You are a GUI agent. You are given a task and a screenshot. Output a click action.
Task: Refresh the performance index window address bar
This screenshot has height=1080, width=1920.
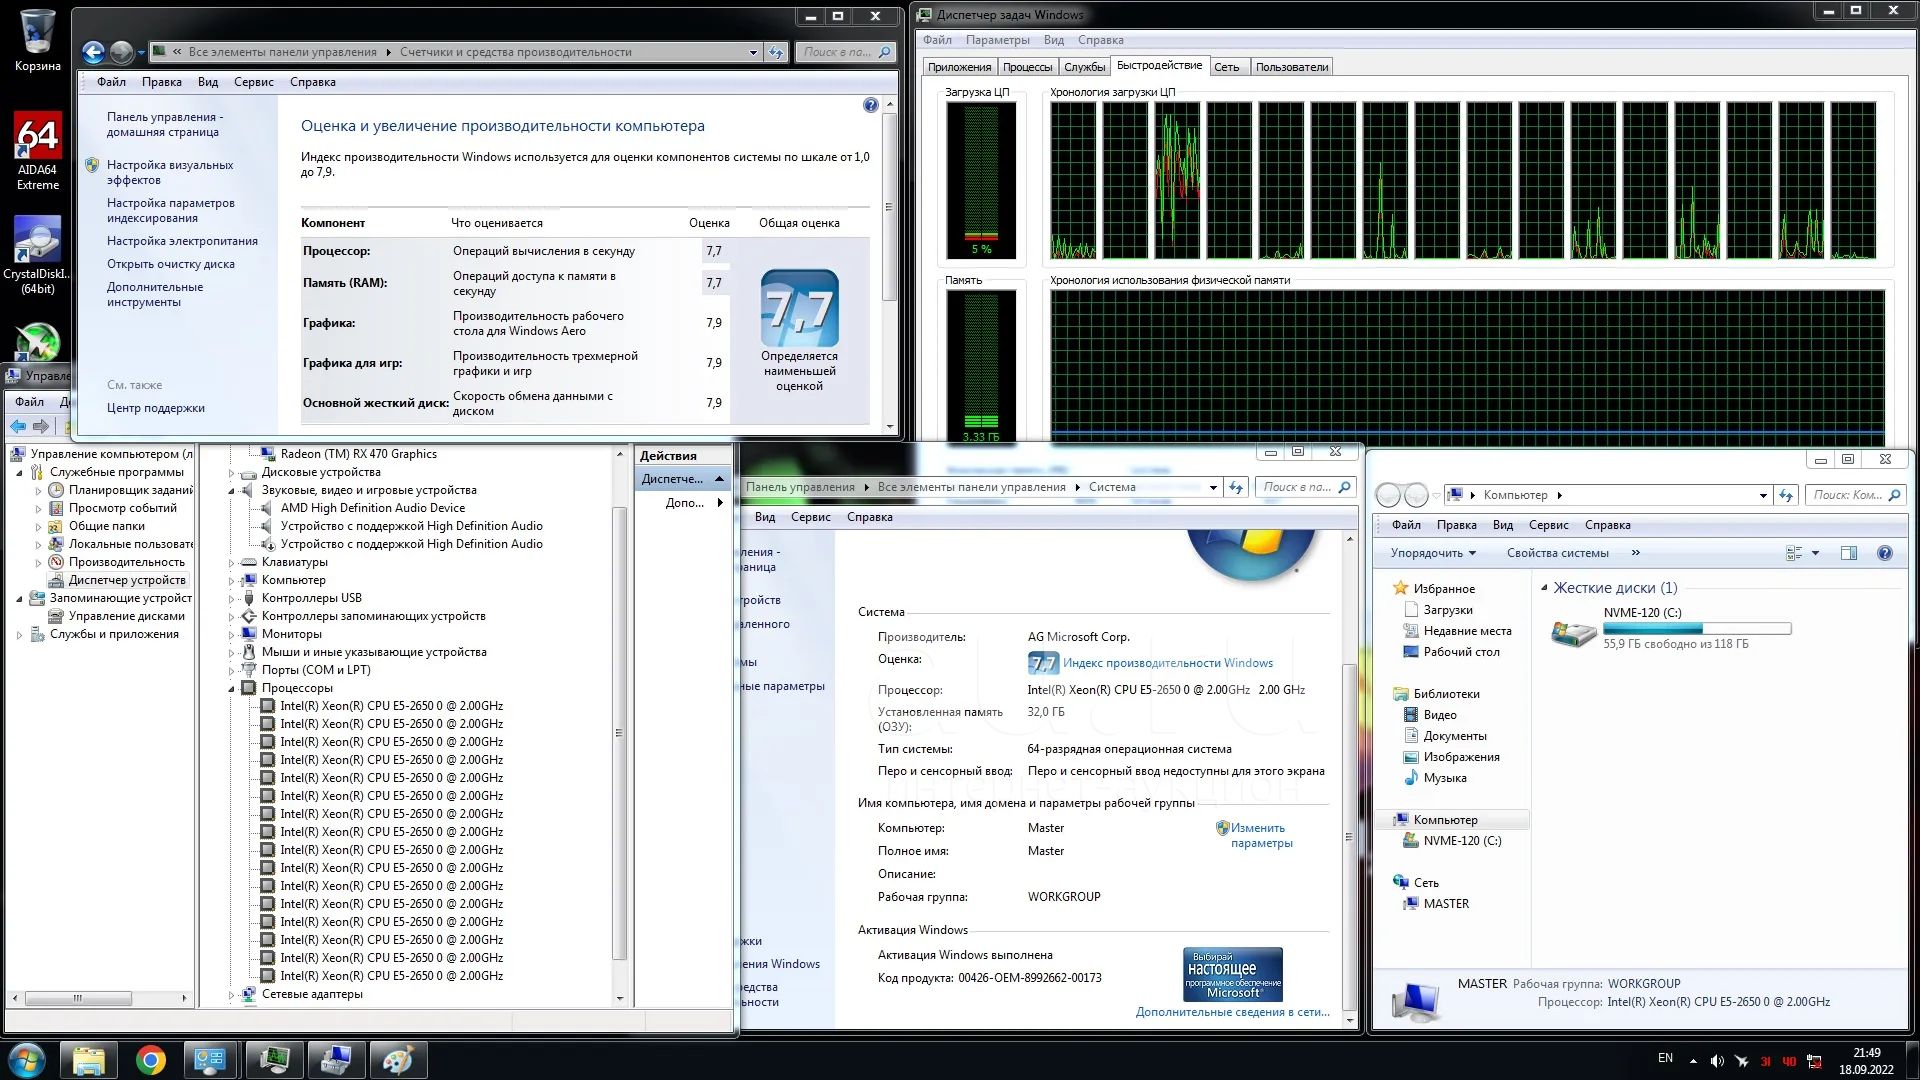pos(776,52)
